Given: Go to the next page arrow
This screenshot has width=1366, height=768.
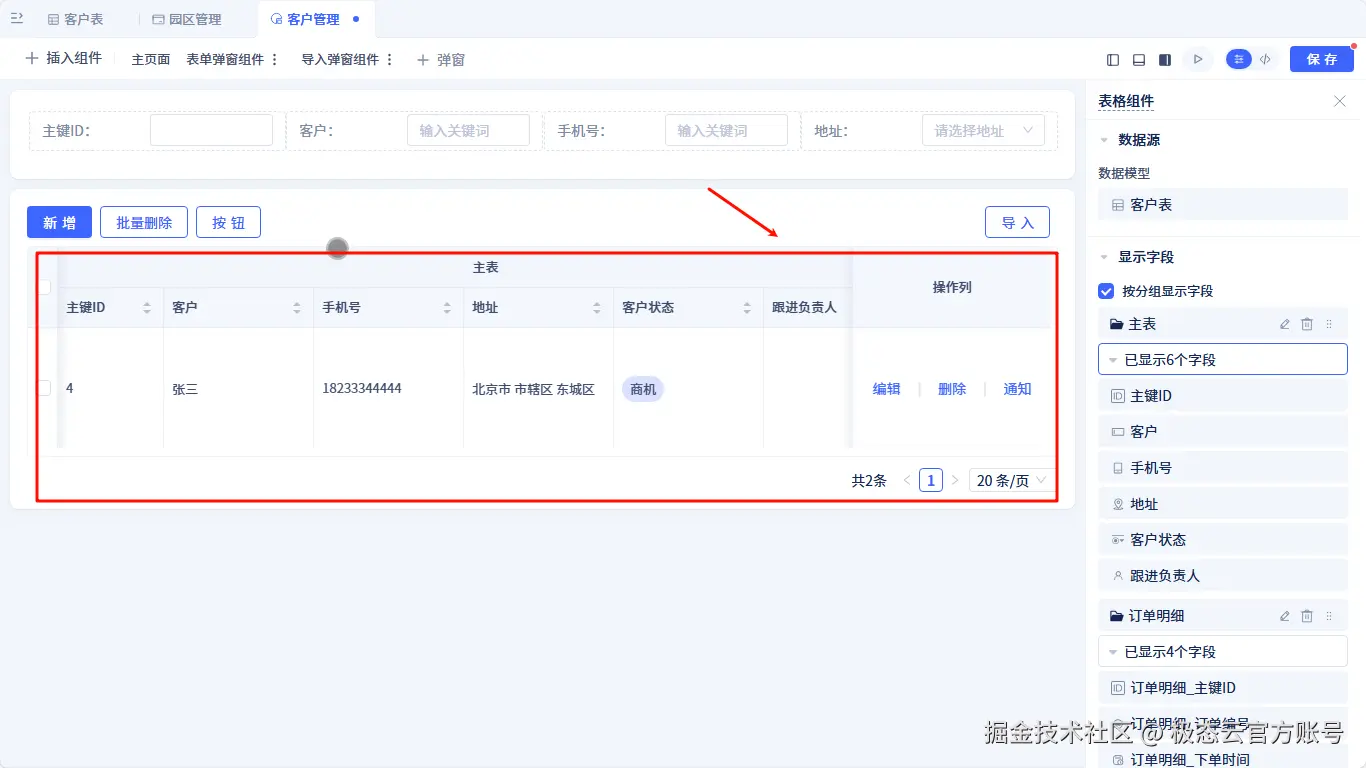Looking at the screenshot, I should (955, 481).
